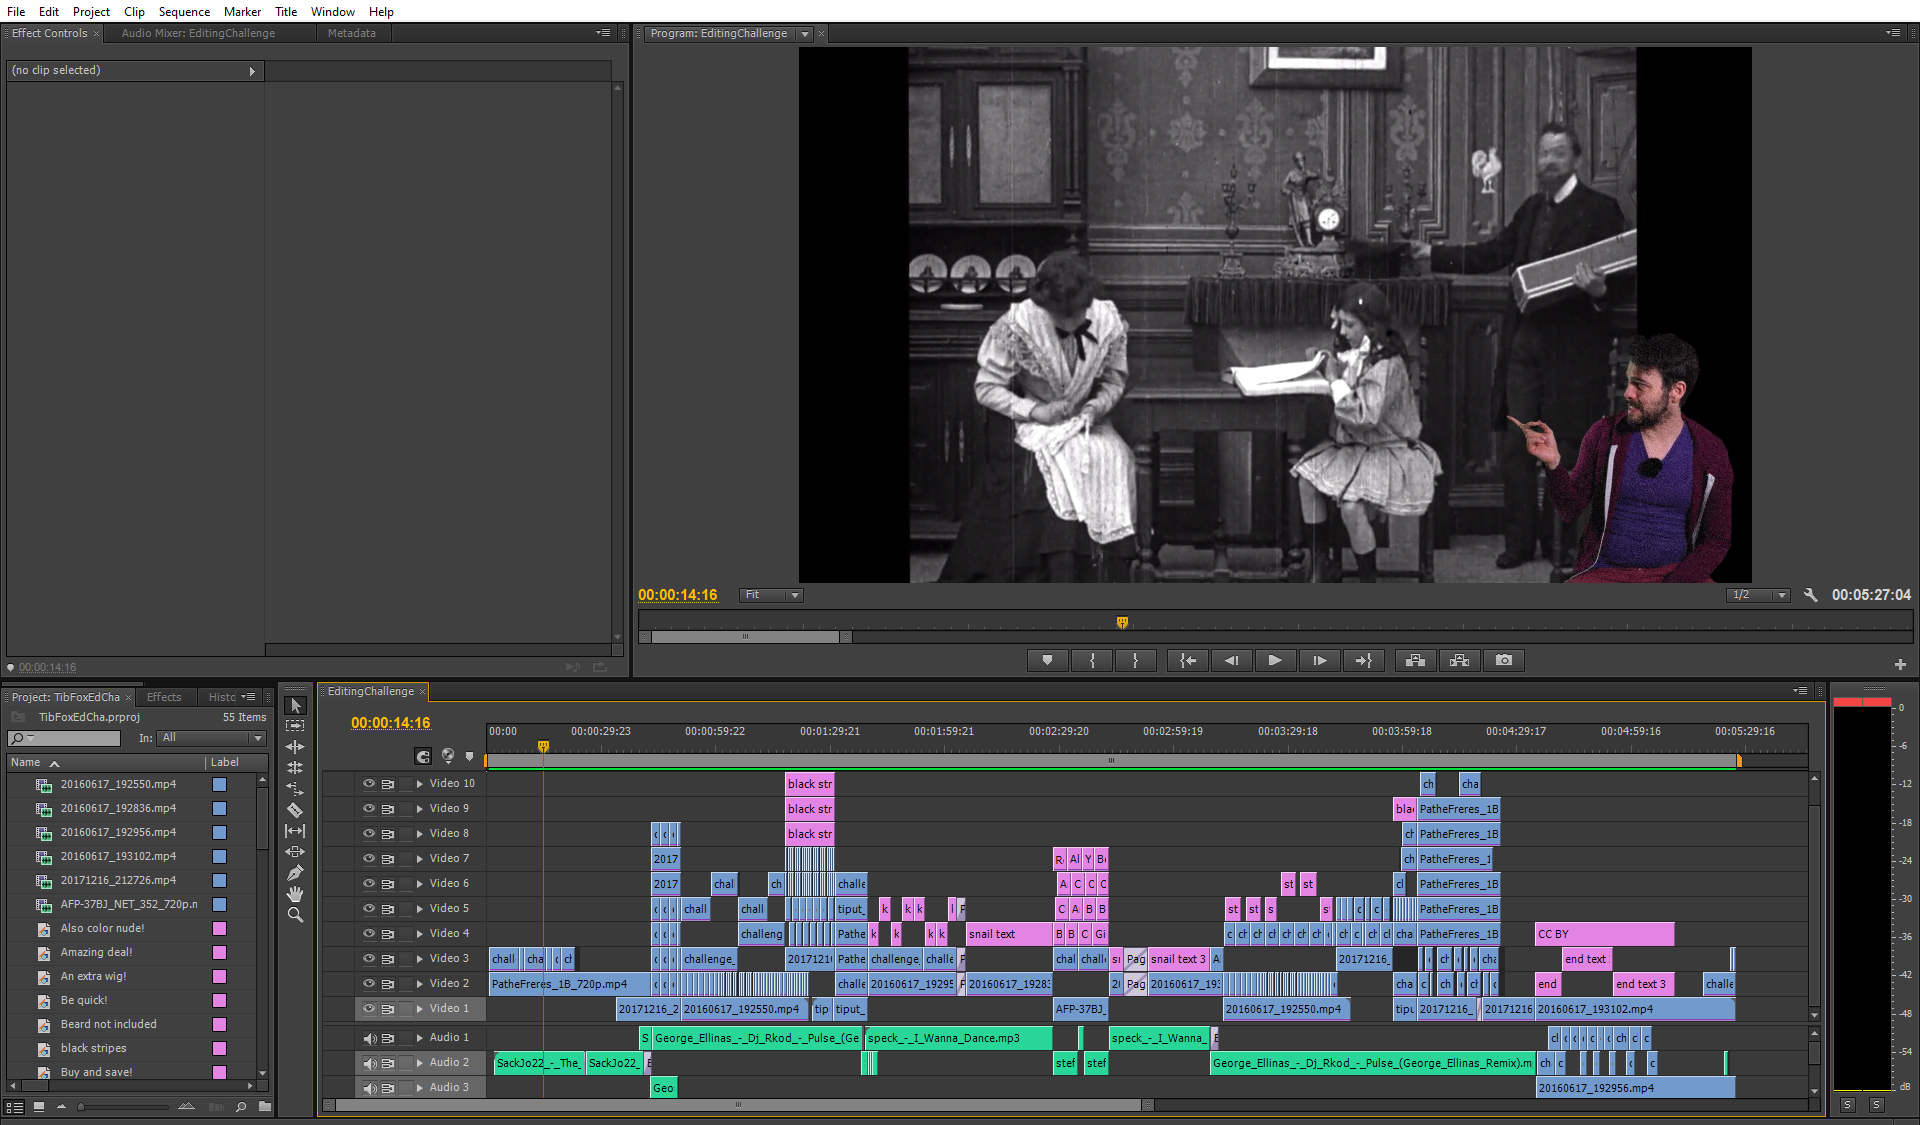Select the Razor tool
This screenshot has width=1920, height=1125.
(295, 810)
